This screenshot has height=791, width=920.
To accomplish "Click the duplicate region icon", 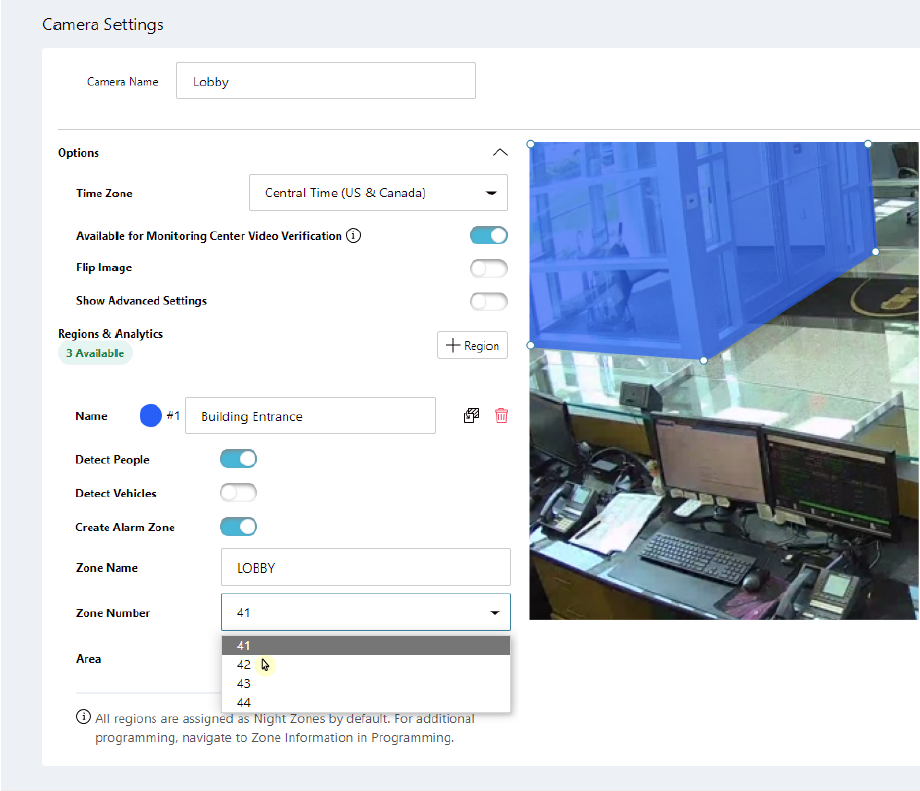I will (x=472, y=416).
